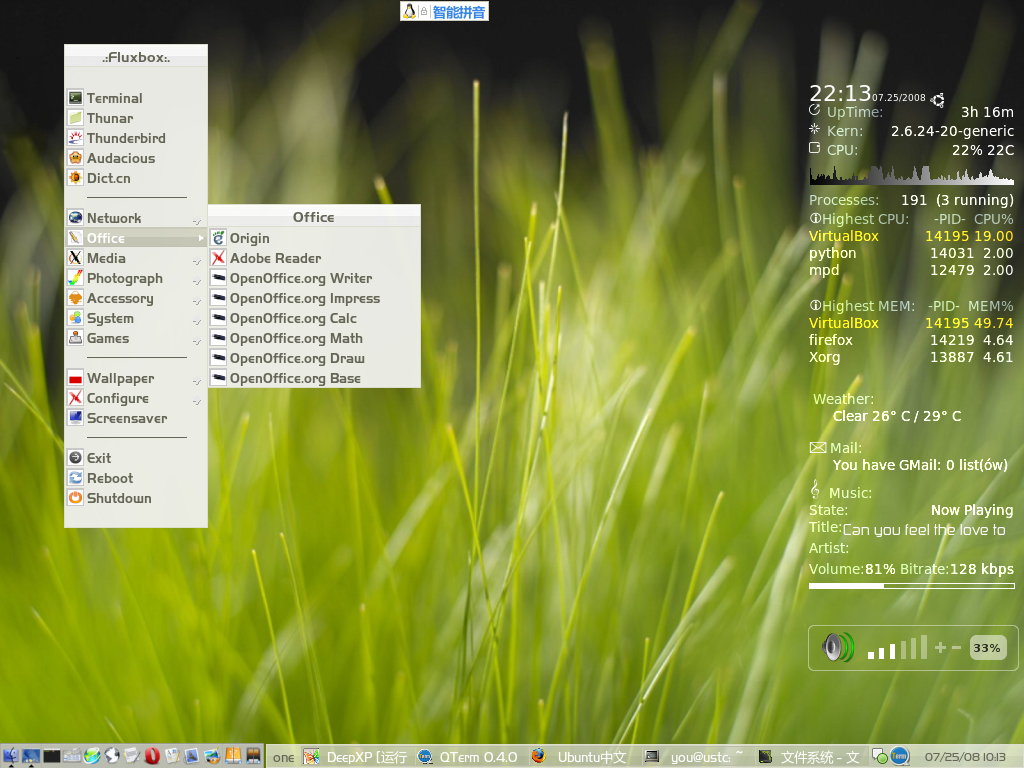Click the black-and-white globe icon in dock
Screen dimensions: 1024x768
(x=112, y=756)
